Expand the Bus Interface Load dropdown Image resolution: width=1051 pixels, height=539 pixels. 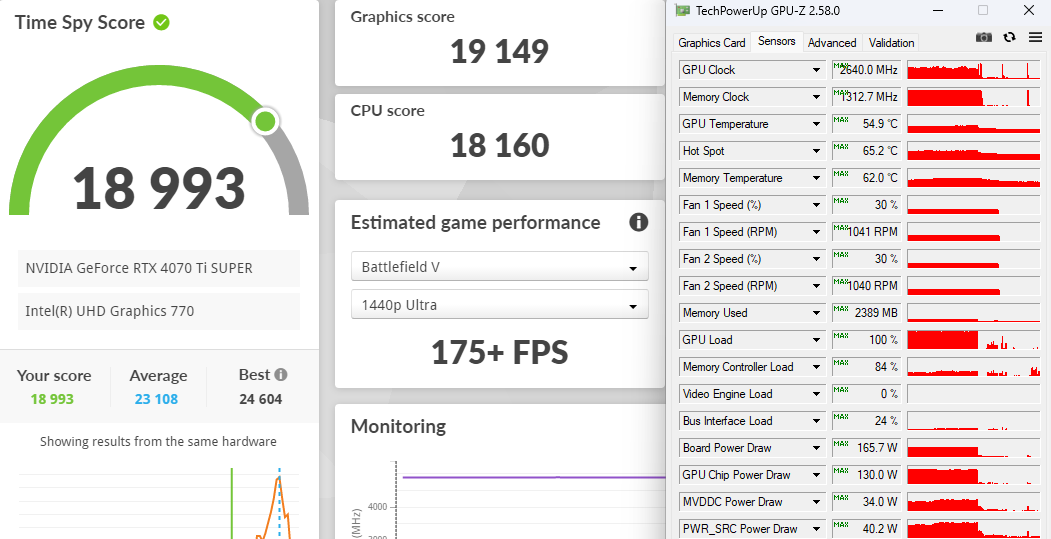coord(816,421)
